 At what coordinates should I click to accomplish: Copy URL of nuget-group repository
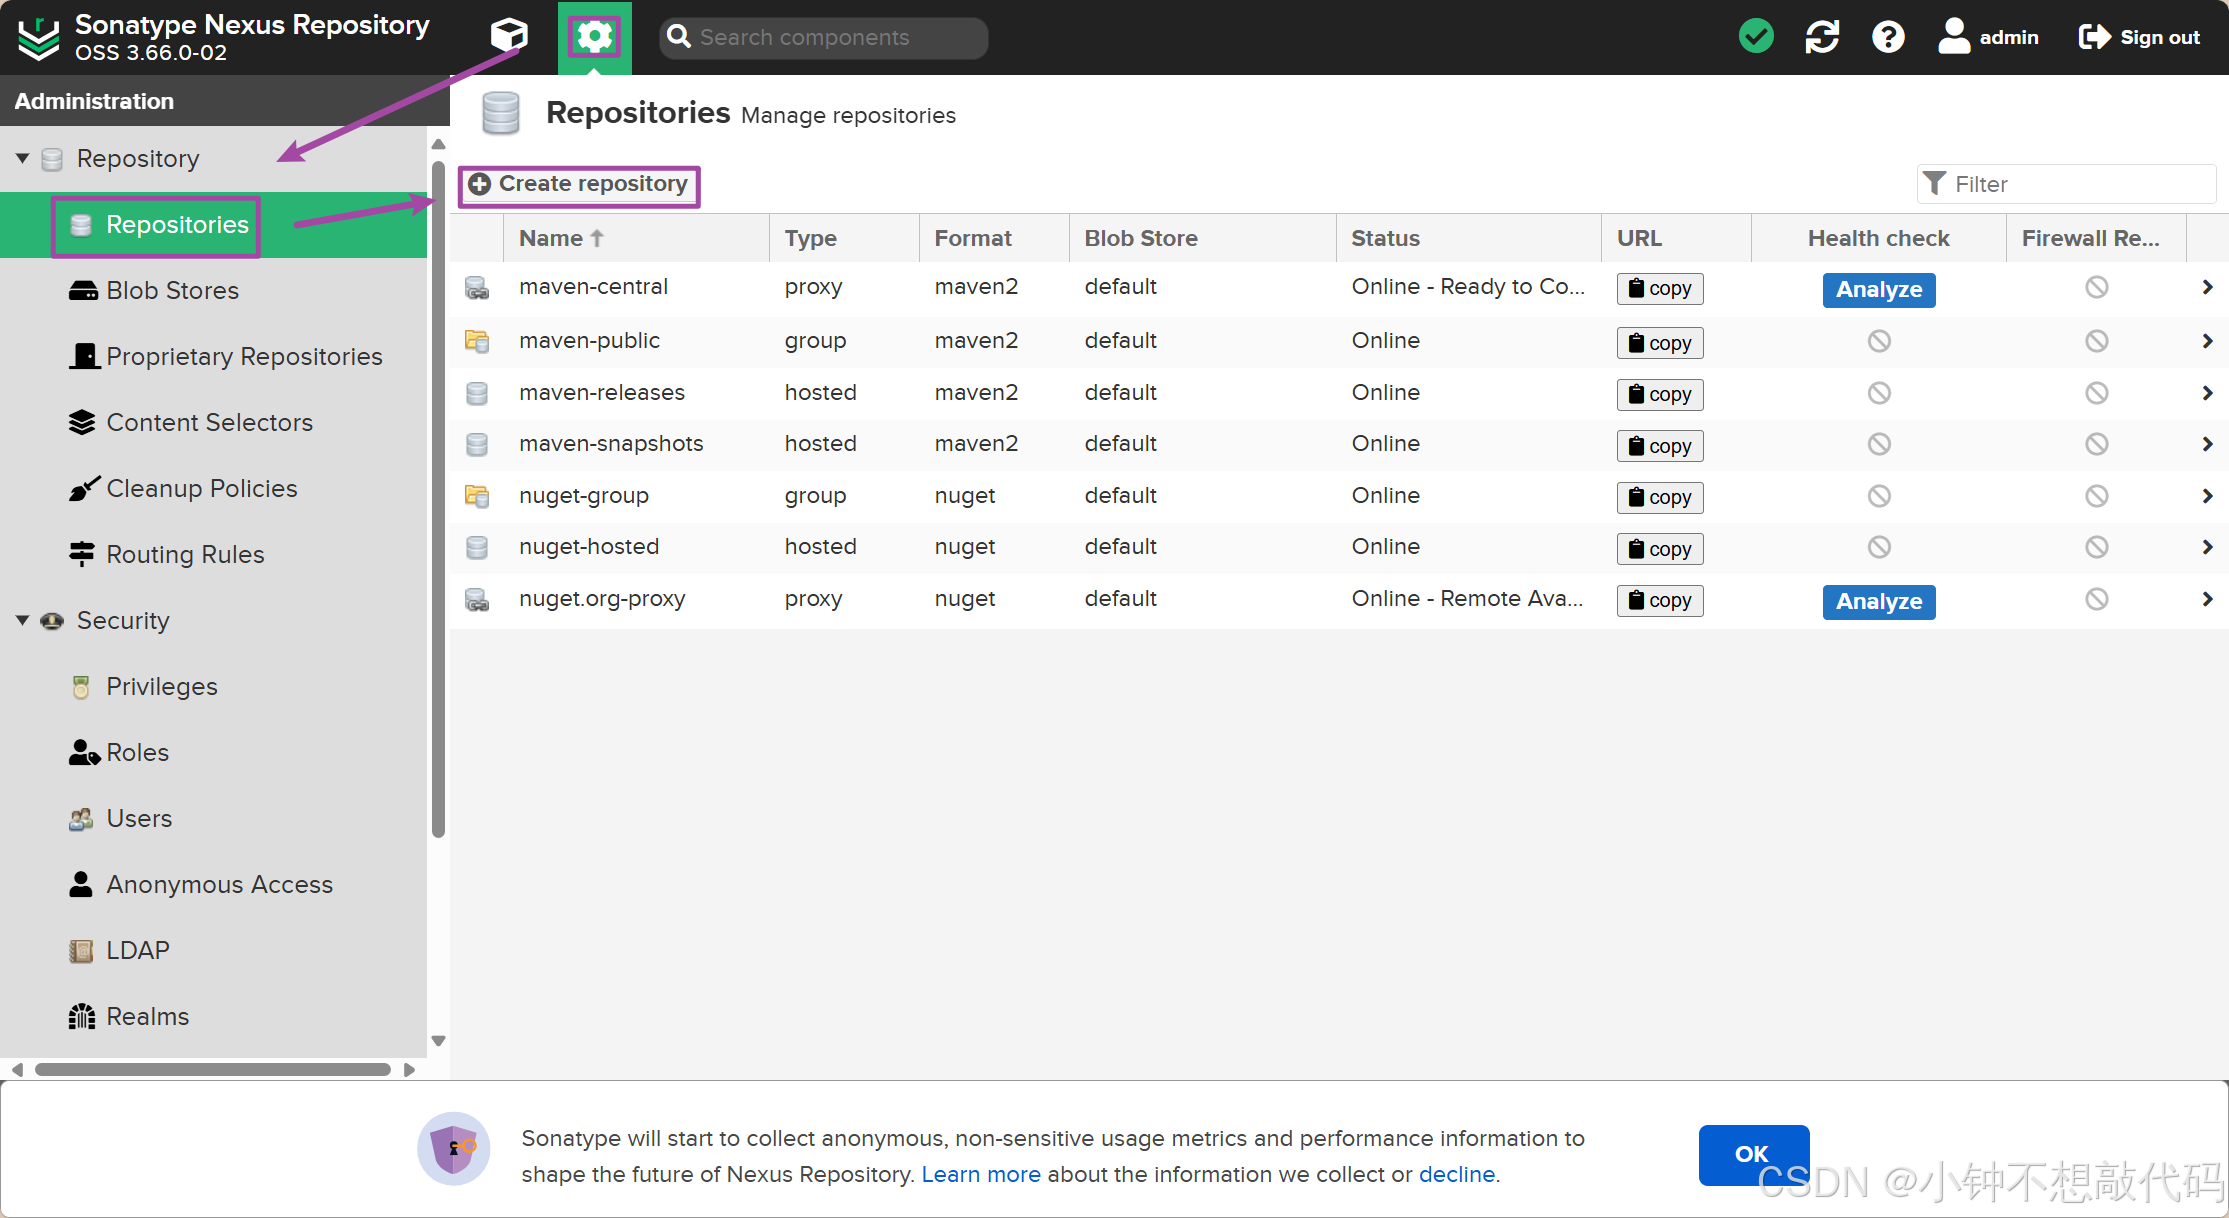tap(1660, 498)
